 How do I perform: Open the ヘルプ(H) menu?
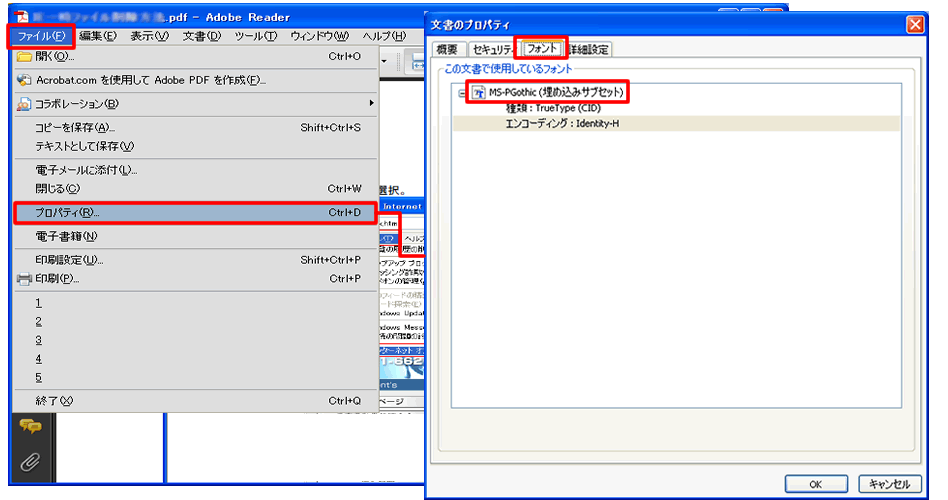tap(385, 36)
